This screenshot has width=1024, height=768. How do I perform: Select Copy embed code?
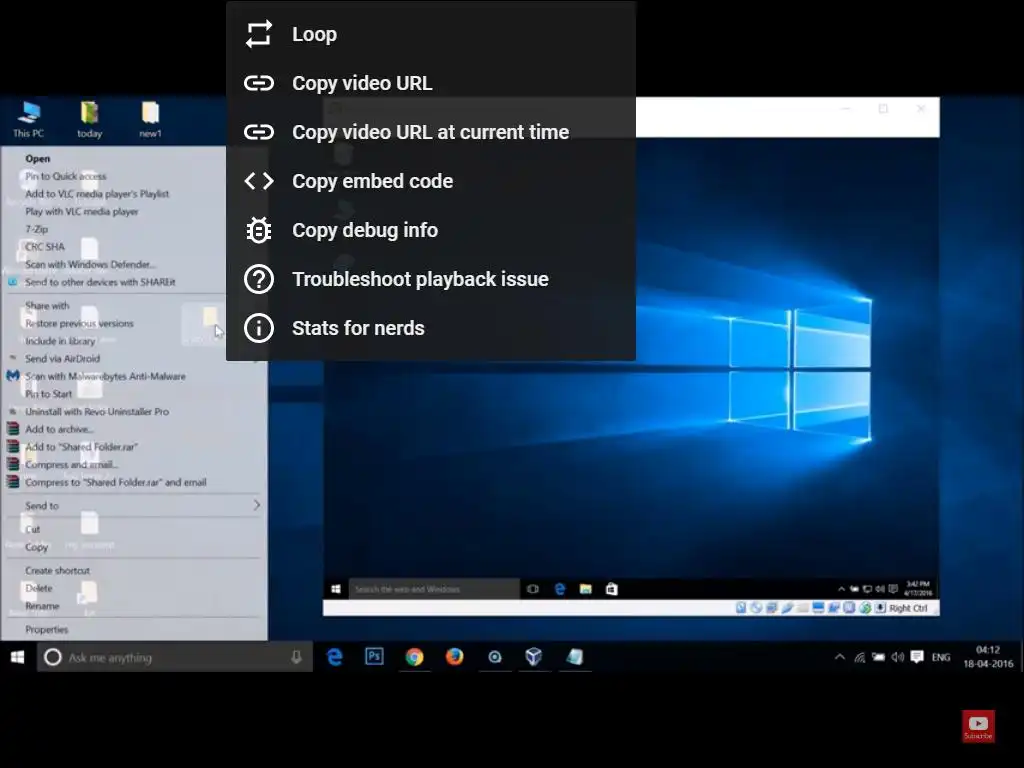click(431, 181)
